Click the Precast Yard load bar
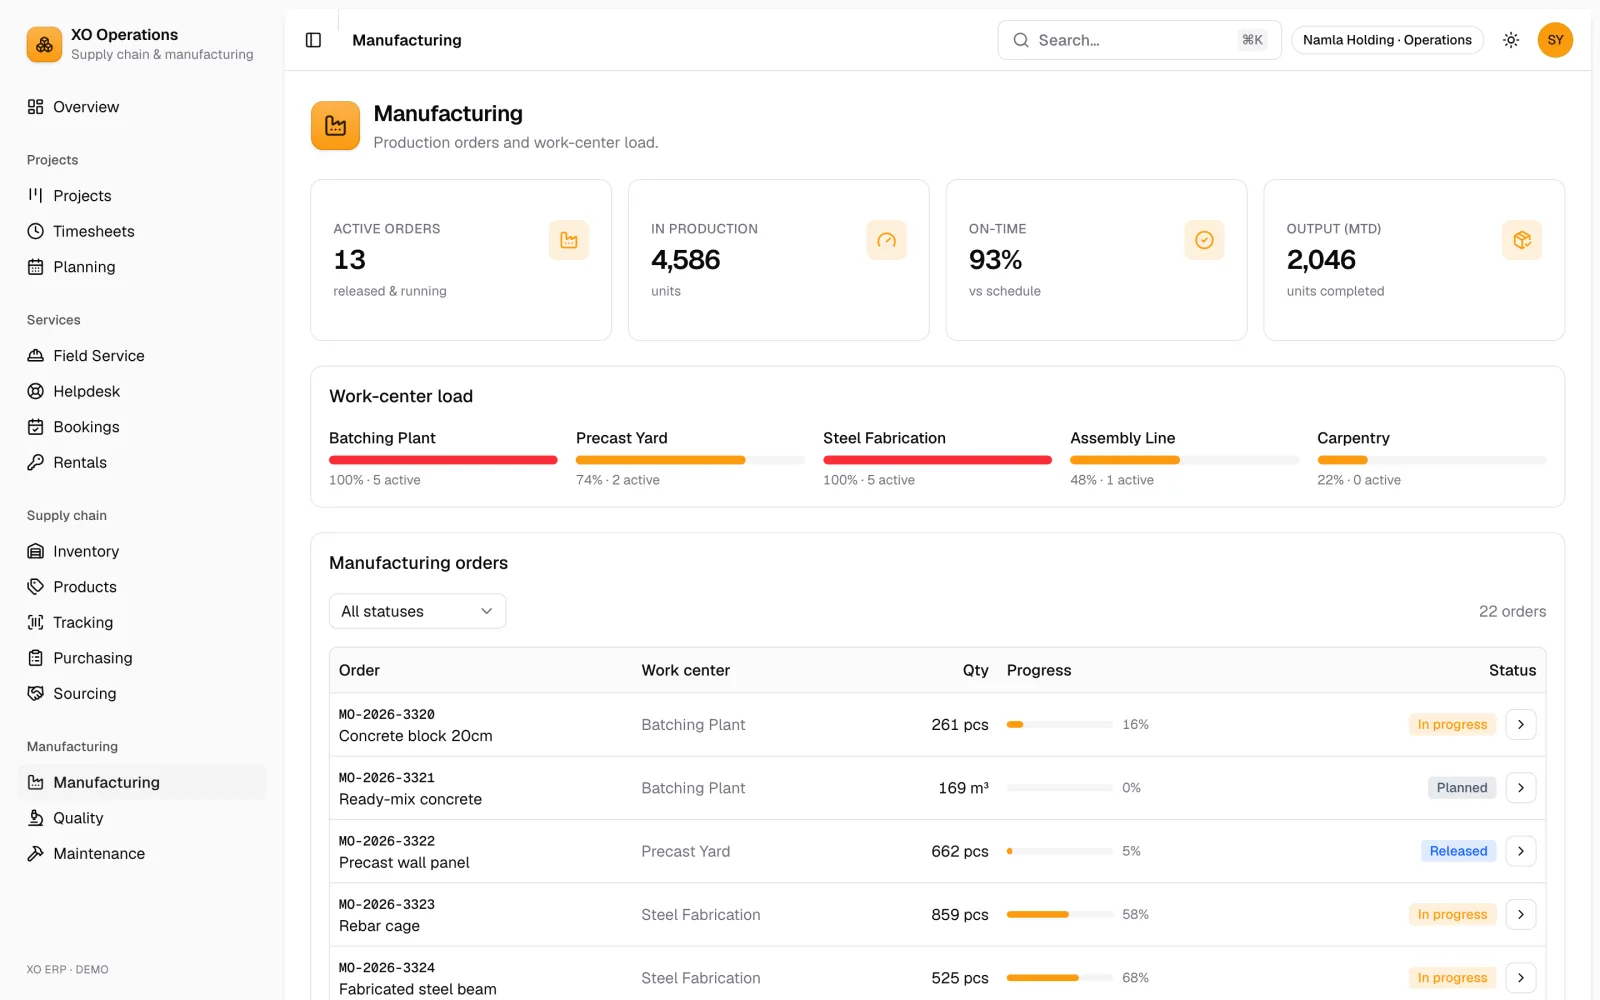The image size is (1600, 1000). point(690,460)
